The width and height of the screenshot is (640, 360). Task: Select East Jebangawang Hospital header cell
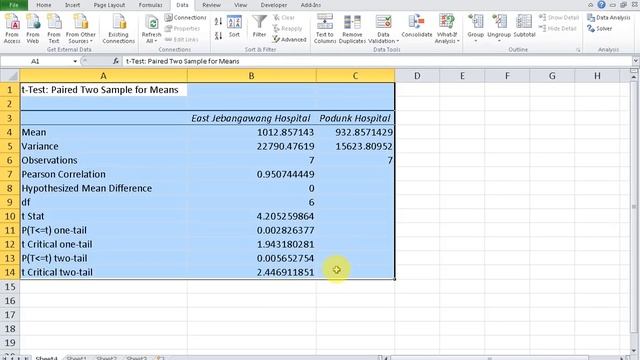tap(251, 118)
